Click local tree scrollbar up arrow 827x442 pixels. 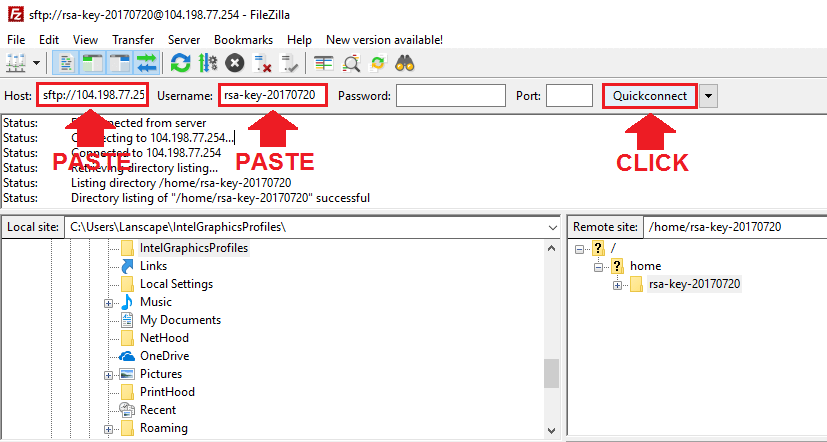(x=552, y=248)
